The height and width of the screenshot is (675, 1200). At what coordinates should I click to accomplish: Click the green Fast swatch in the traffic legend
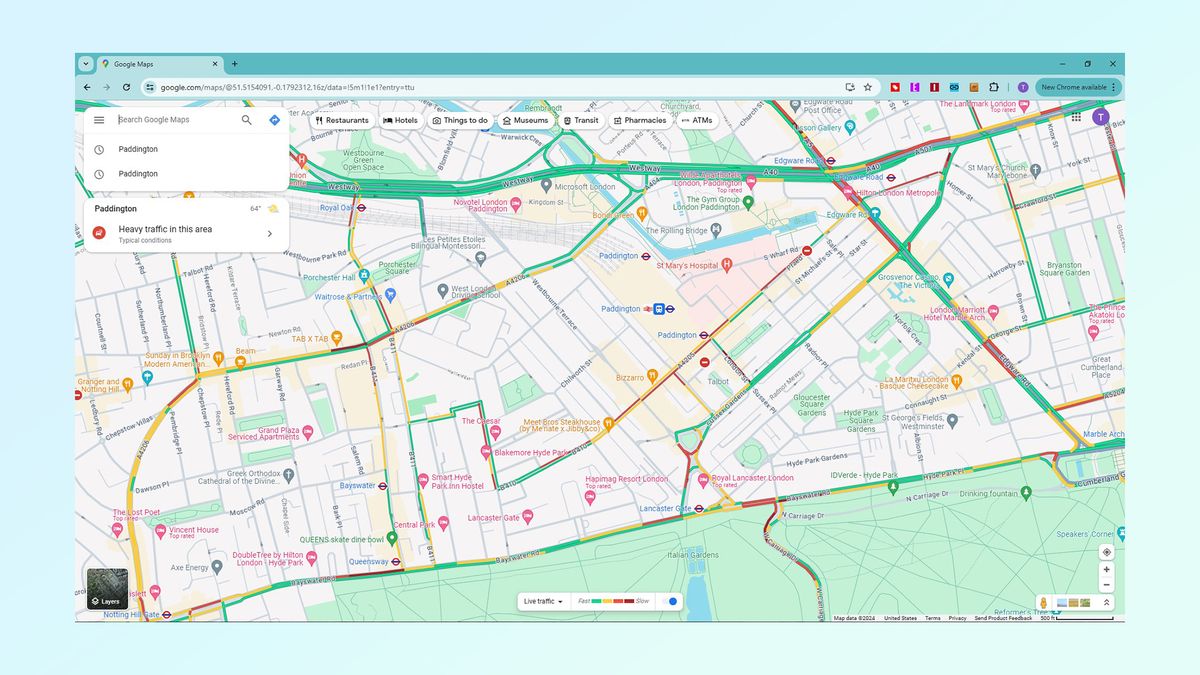coord(596,601)
